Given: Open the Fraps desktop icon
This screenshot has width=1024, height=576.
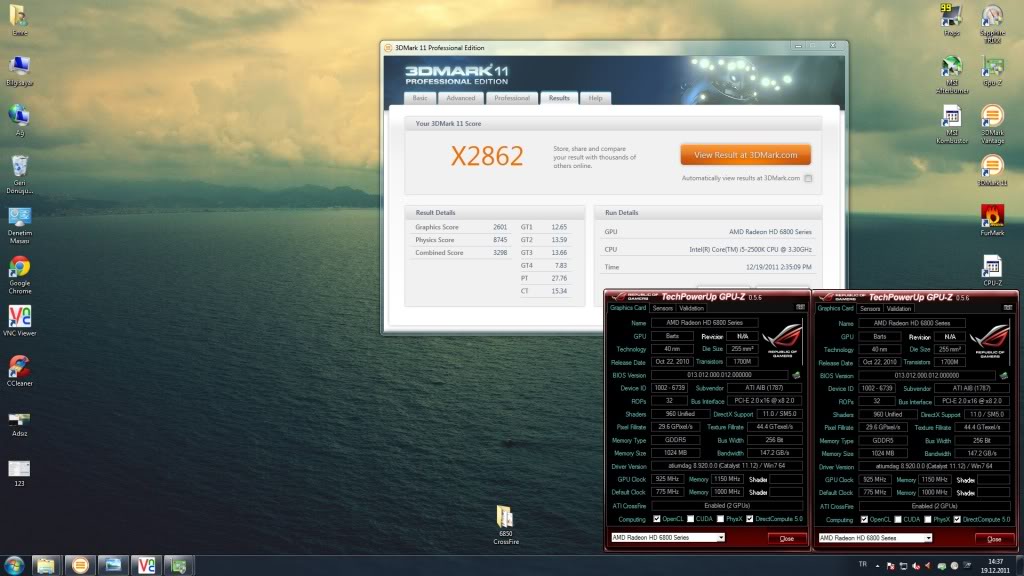Looking at the screenshot, I should 951,15.
